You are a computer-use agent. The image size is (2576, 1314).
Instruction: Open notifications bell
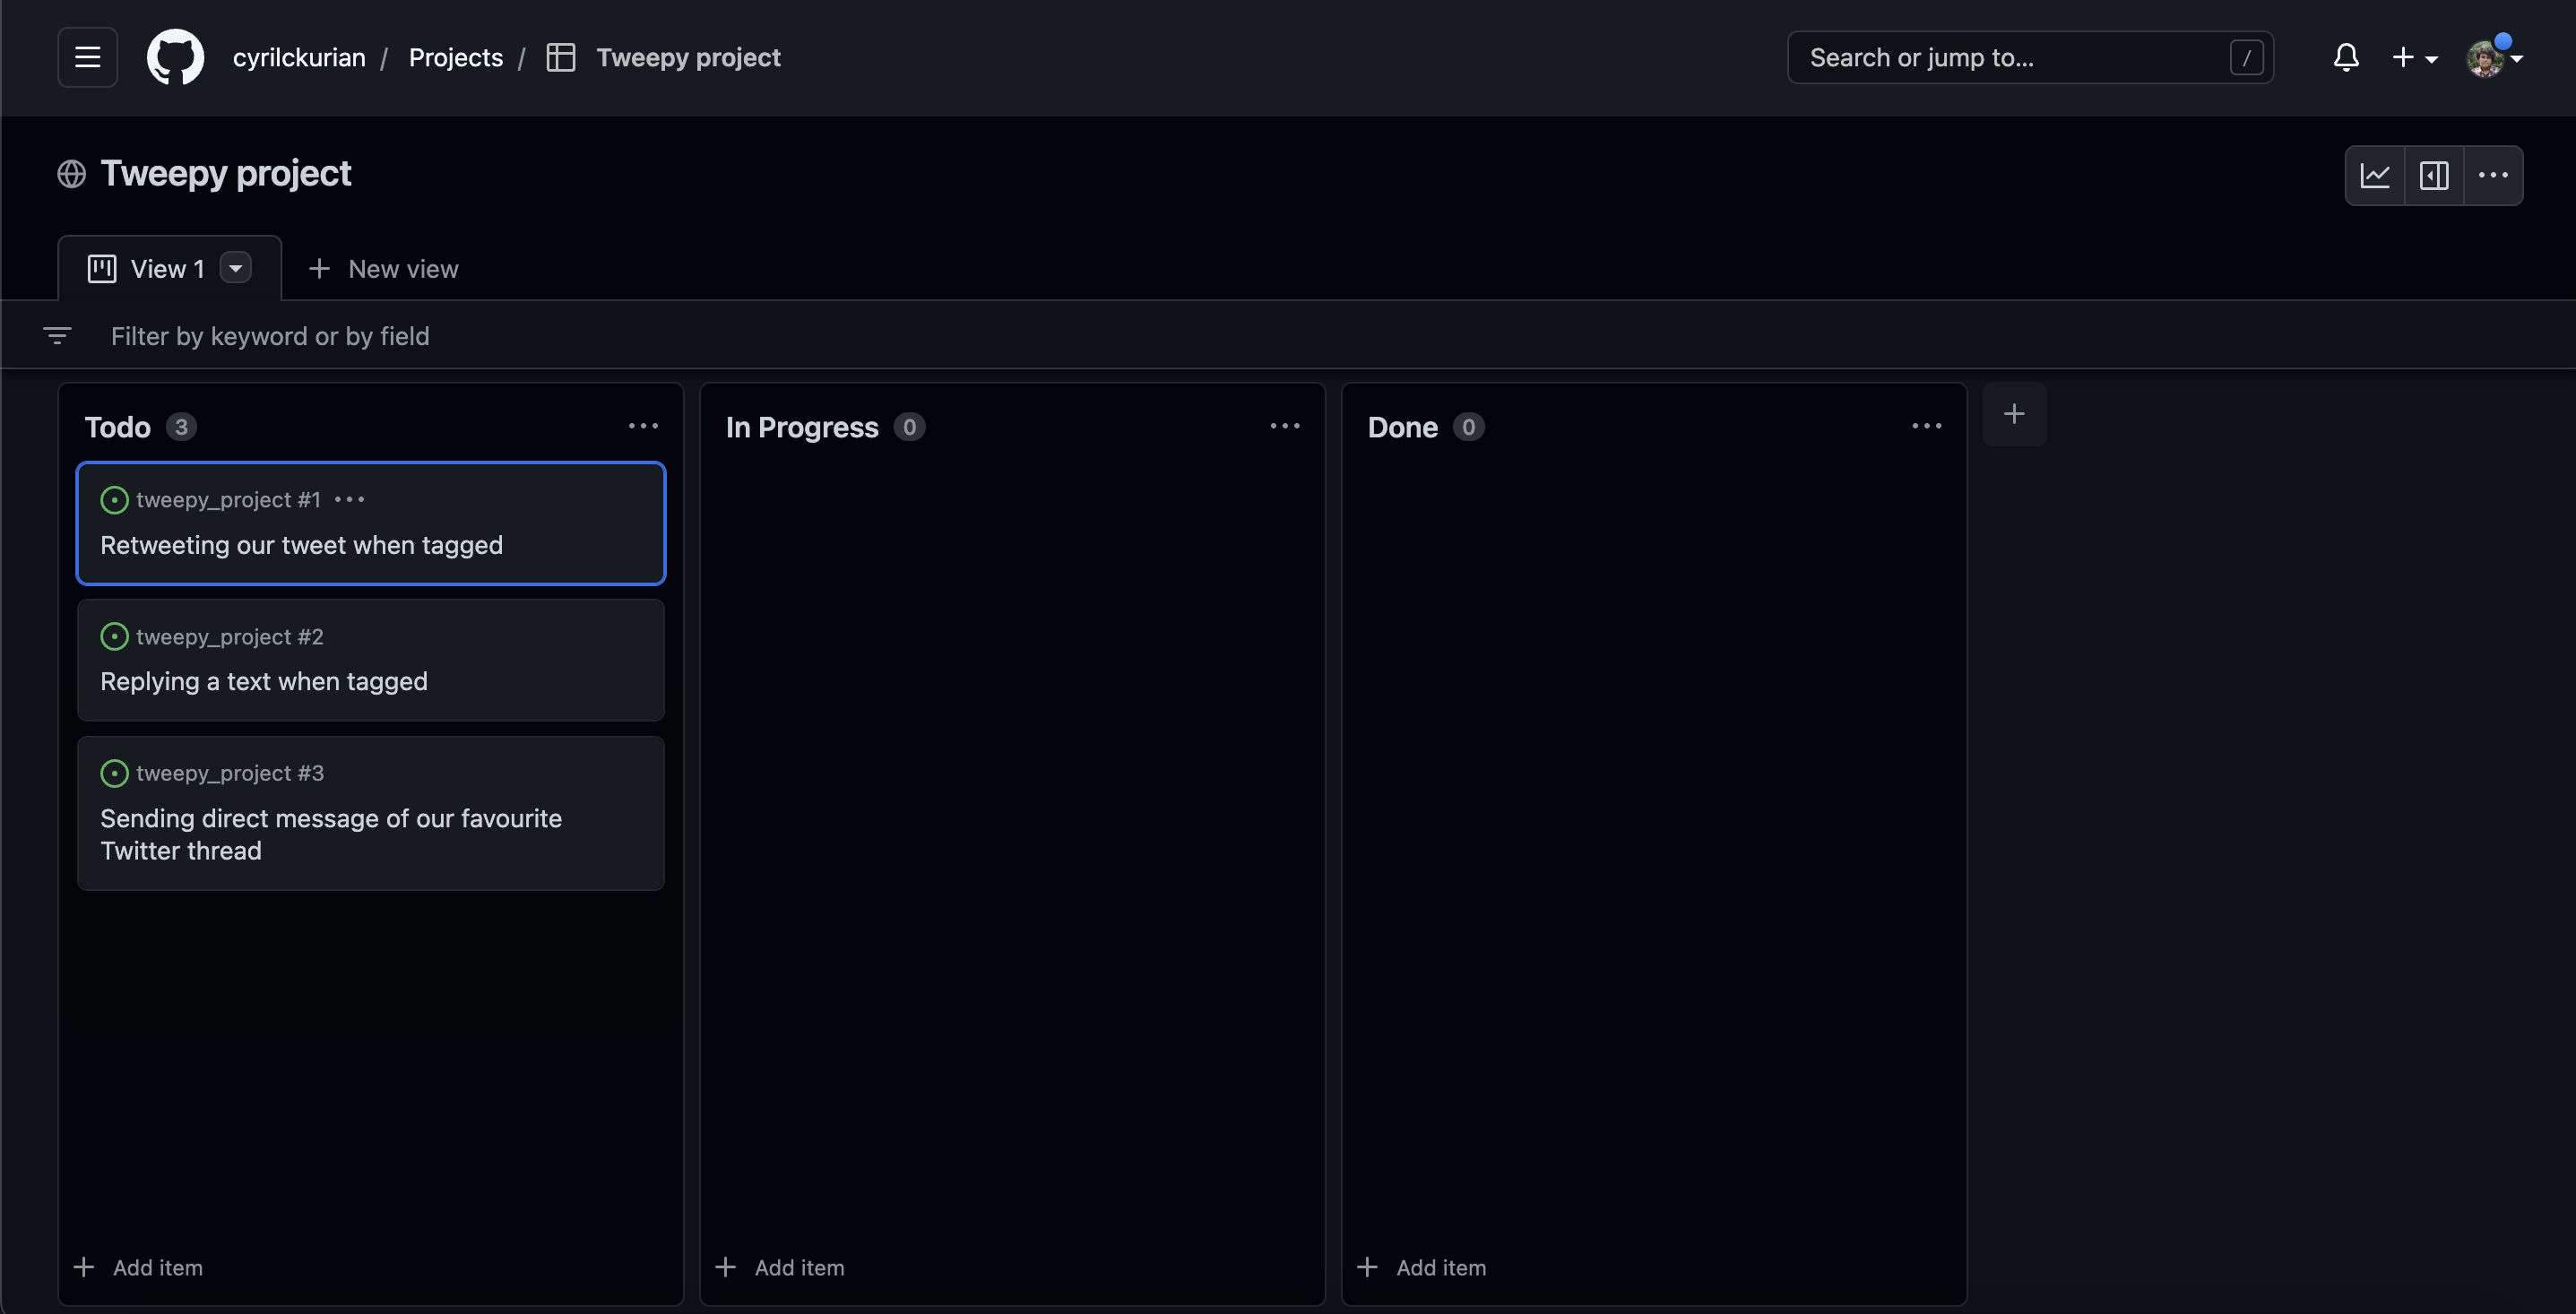coord(2346,57)
